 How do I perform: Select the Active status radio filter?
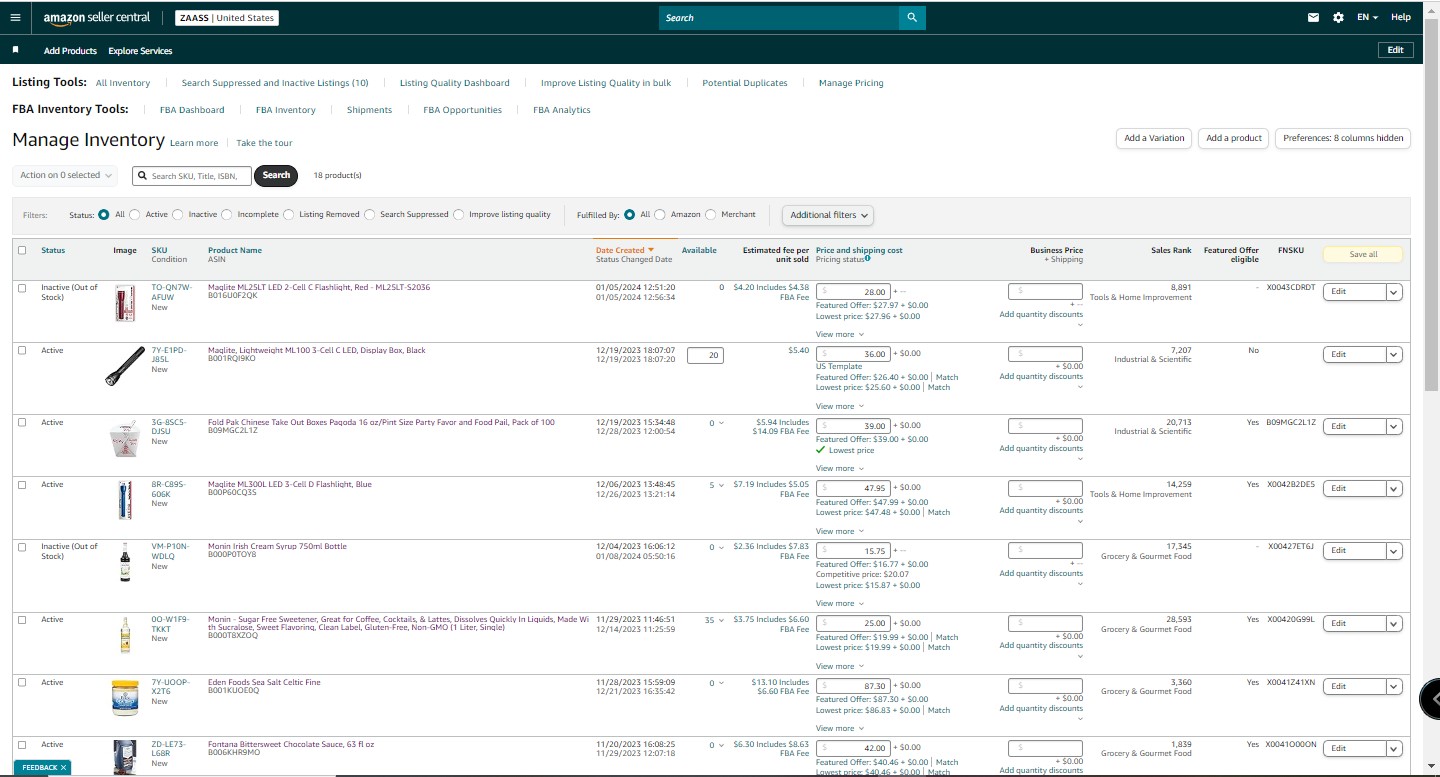pyautogui.click(x=136, y=214)
